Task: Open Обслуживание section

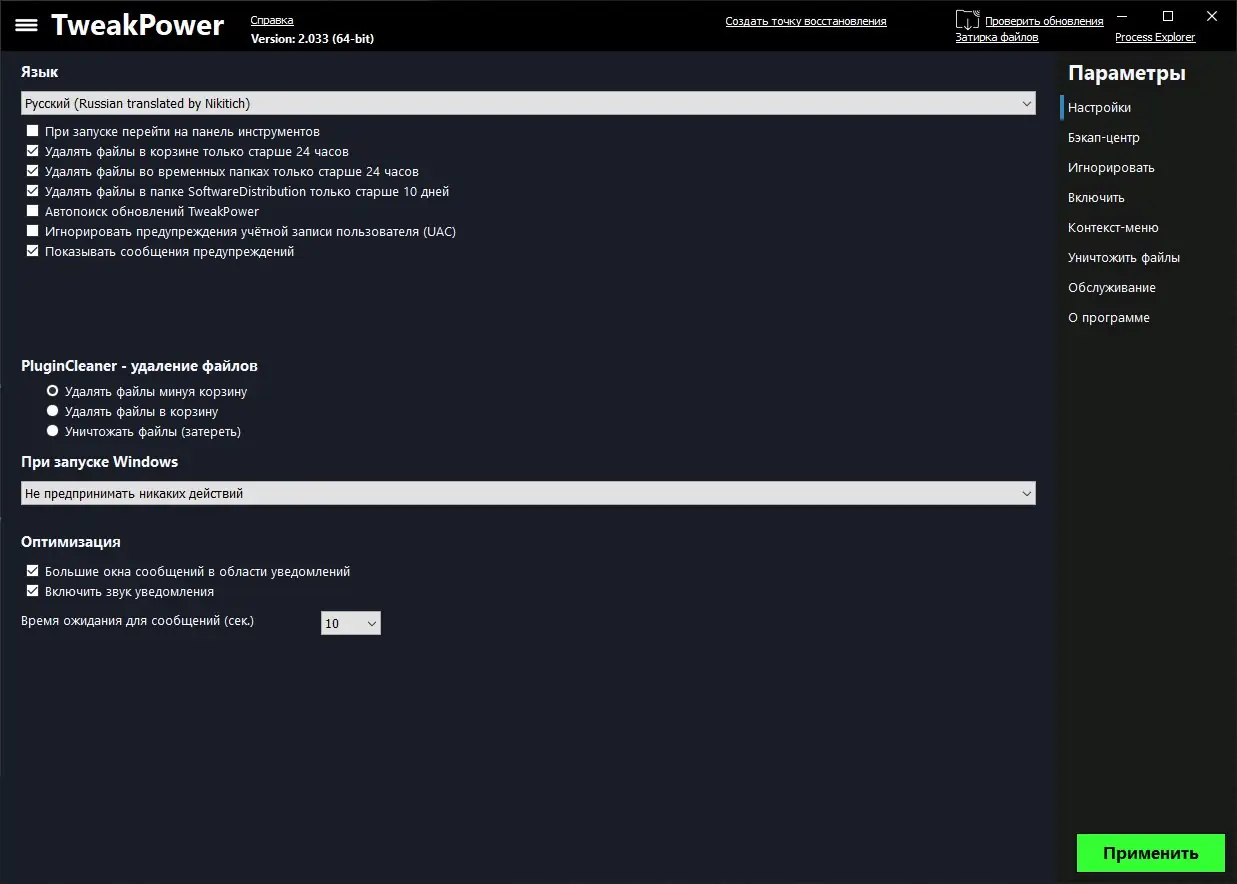Action: pyautogui.click(x=1112, y=287)
